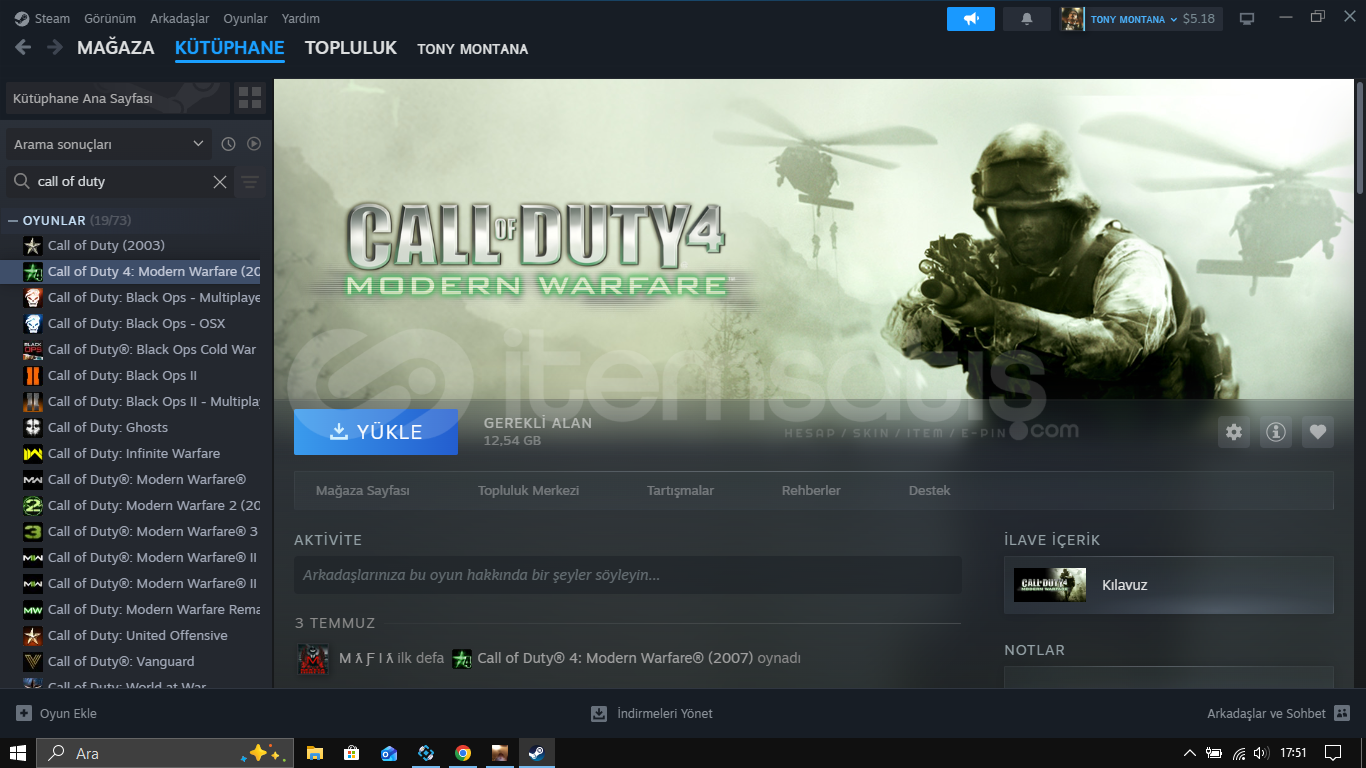Screen dimensions: 1366x768
Task: Open the Topluluk Merkezi link
Action: pyautogui.click(x=528, y=491)
